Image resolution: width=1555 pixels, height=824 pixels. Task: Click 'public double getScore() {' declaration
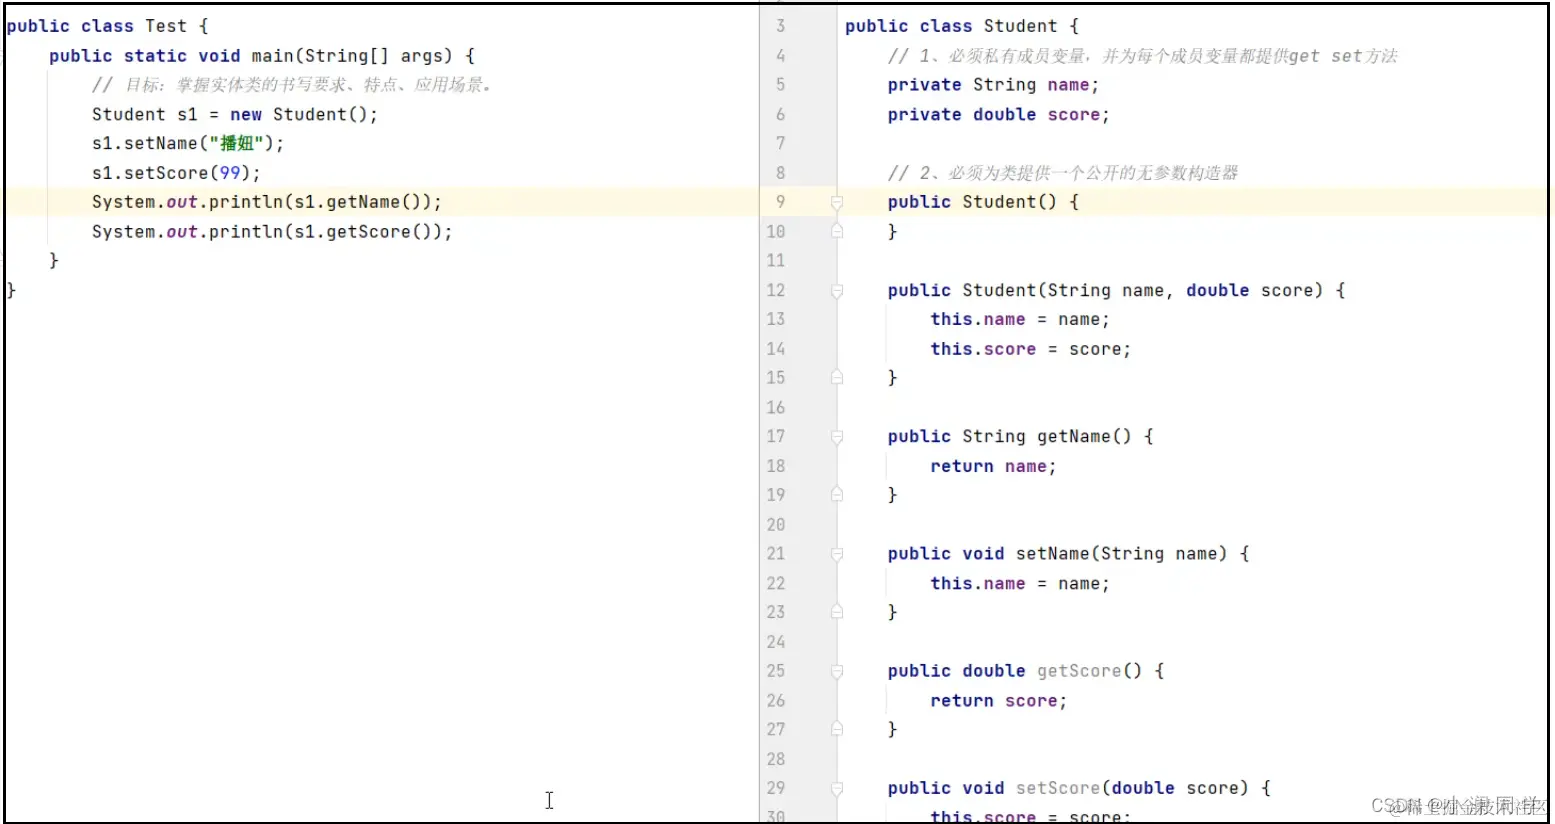pyautogui.click(x=1026, y=671)
